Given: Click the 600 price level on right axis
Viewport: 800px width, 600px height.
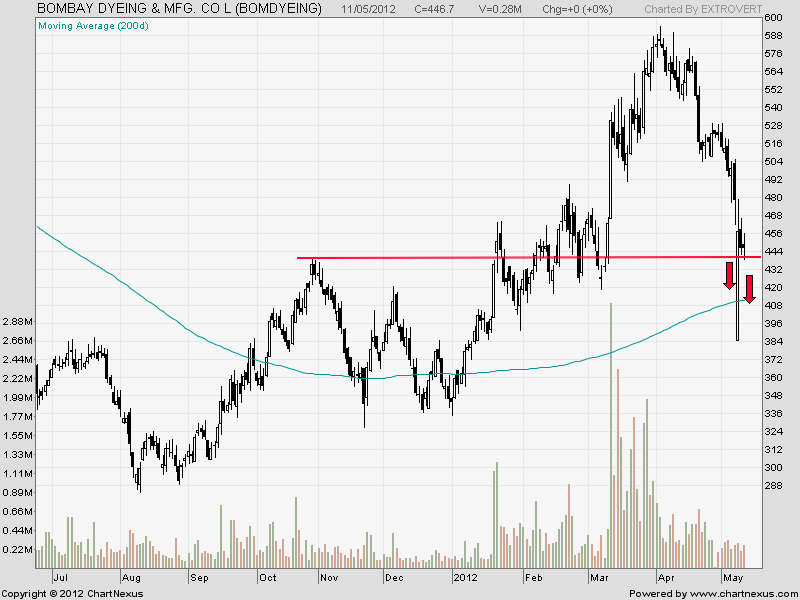Looking at the screenshot, I should tap(773, 18).
